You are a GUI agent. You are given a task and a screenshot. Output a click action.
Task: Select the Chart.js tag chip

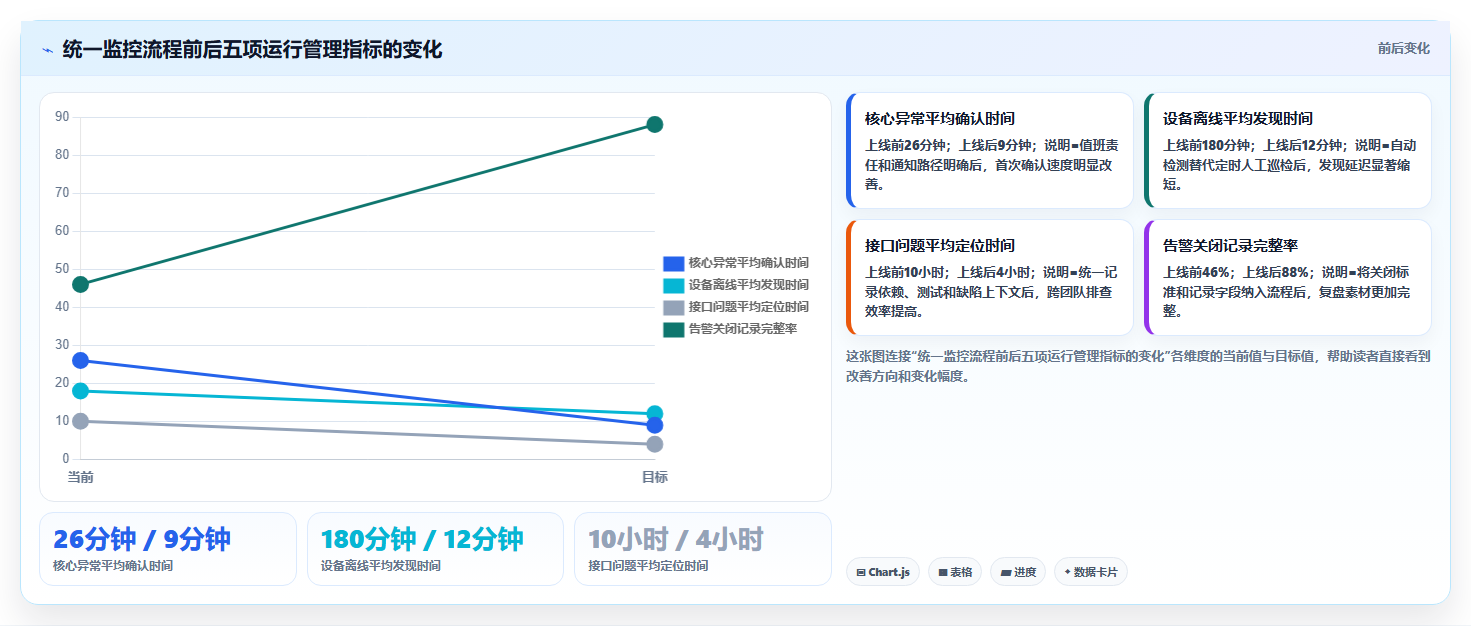coord(883,572)
